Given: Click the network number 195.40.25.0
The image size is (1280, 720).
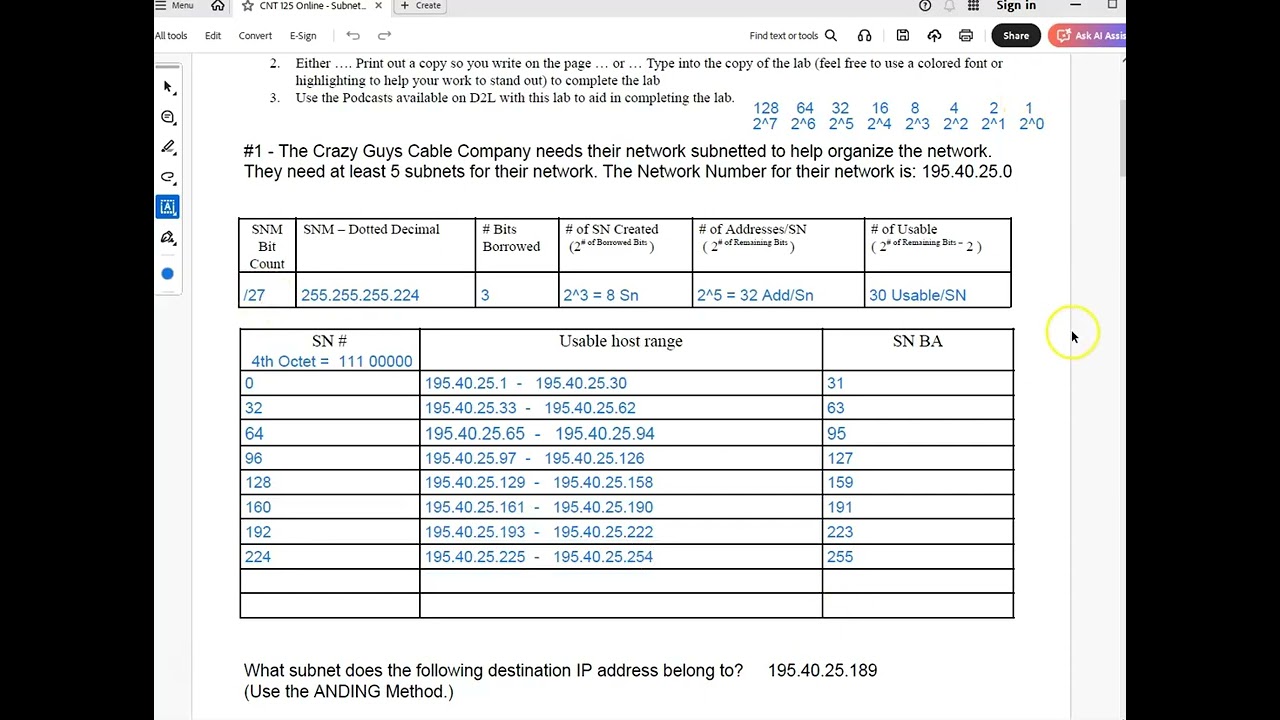Looking at the screenshot, I should 966,171.
